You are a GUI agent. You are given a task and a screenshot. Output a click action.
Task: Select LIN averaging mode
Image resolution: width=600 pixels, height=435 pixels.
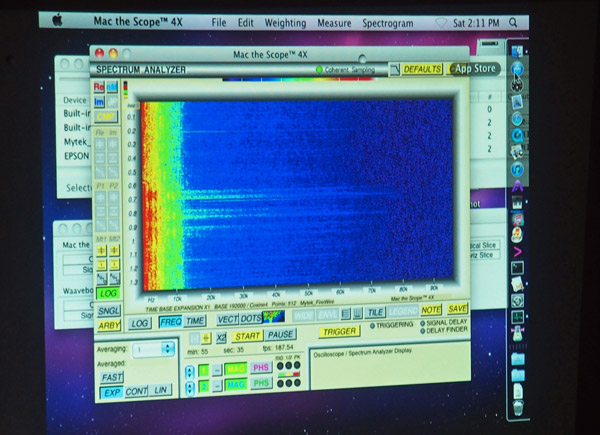[x=160, y=390]
